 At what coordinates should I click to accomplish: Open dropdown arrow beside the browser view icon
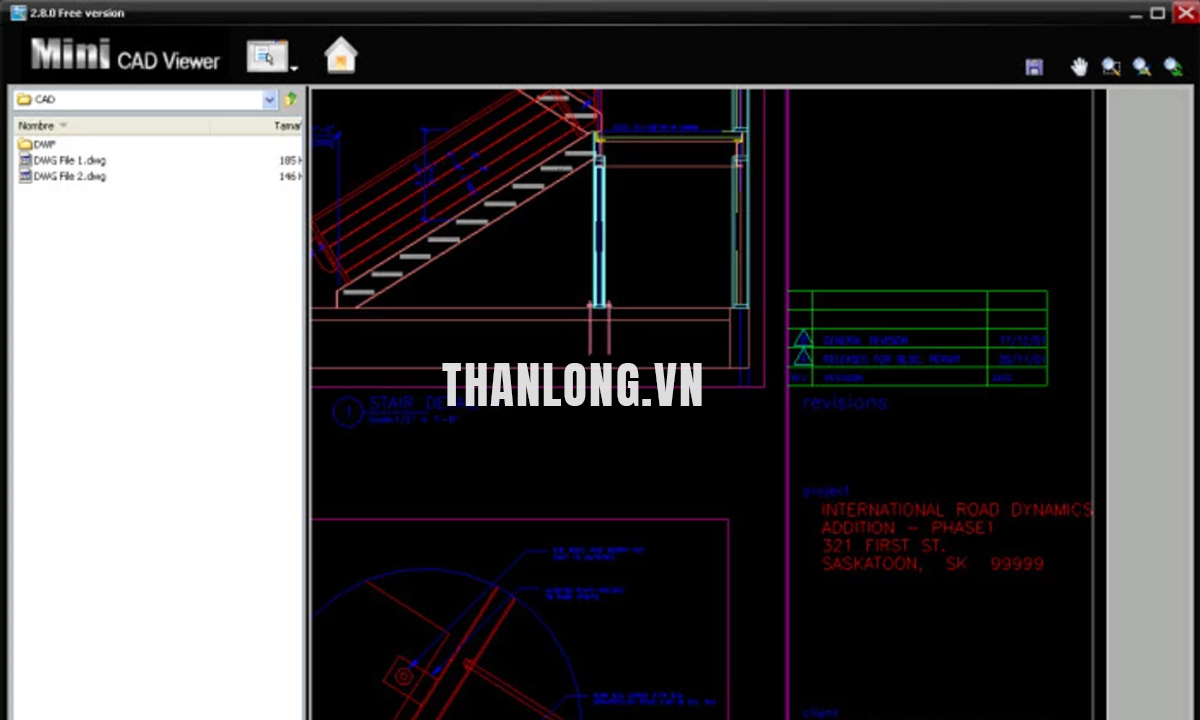coord(294,68)
